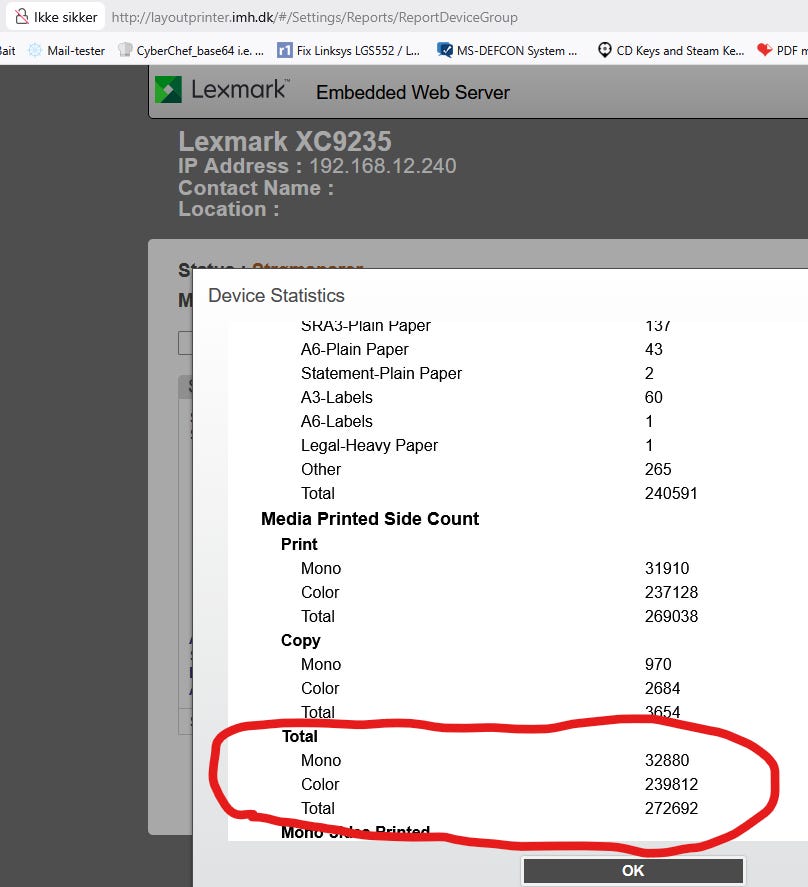The width and height of the screenshot is (808, 887).
Task: Click the Total Mono value 32880
Action: coord(667,760)
